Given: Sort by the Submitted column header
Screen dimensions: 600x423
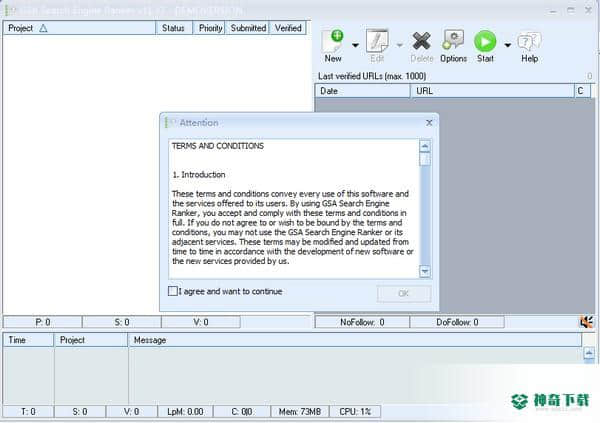Looking at the screenshot, I should (248, 28).
